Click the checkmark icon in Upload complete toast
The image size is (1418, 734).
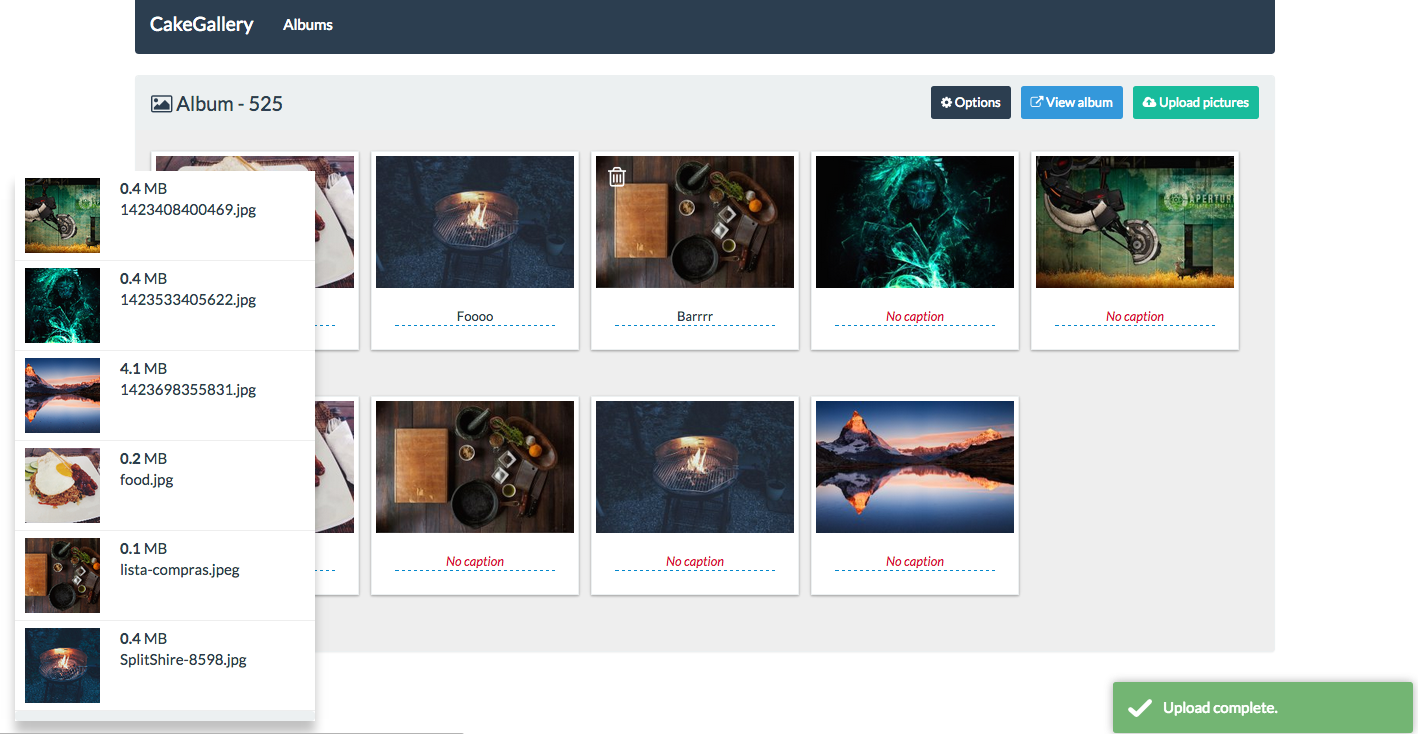click(1139, 707)
